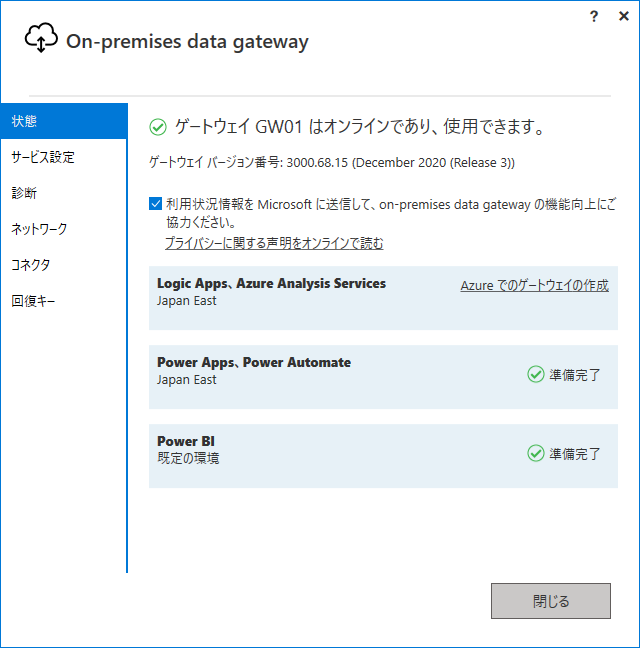Image resolution: width=640 pixels, height=648 pixels.
Task: Open the privacy statement online link
Action: coord(274,243)
